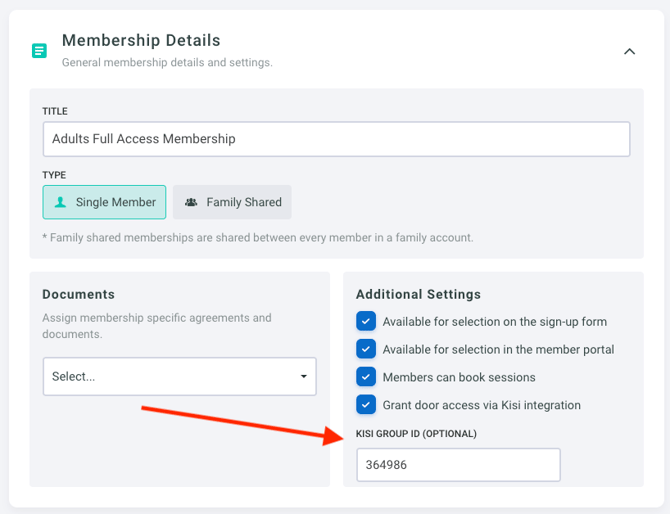Click the "Membership Details" heading text

pos(141,41)
